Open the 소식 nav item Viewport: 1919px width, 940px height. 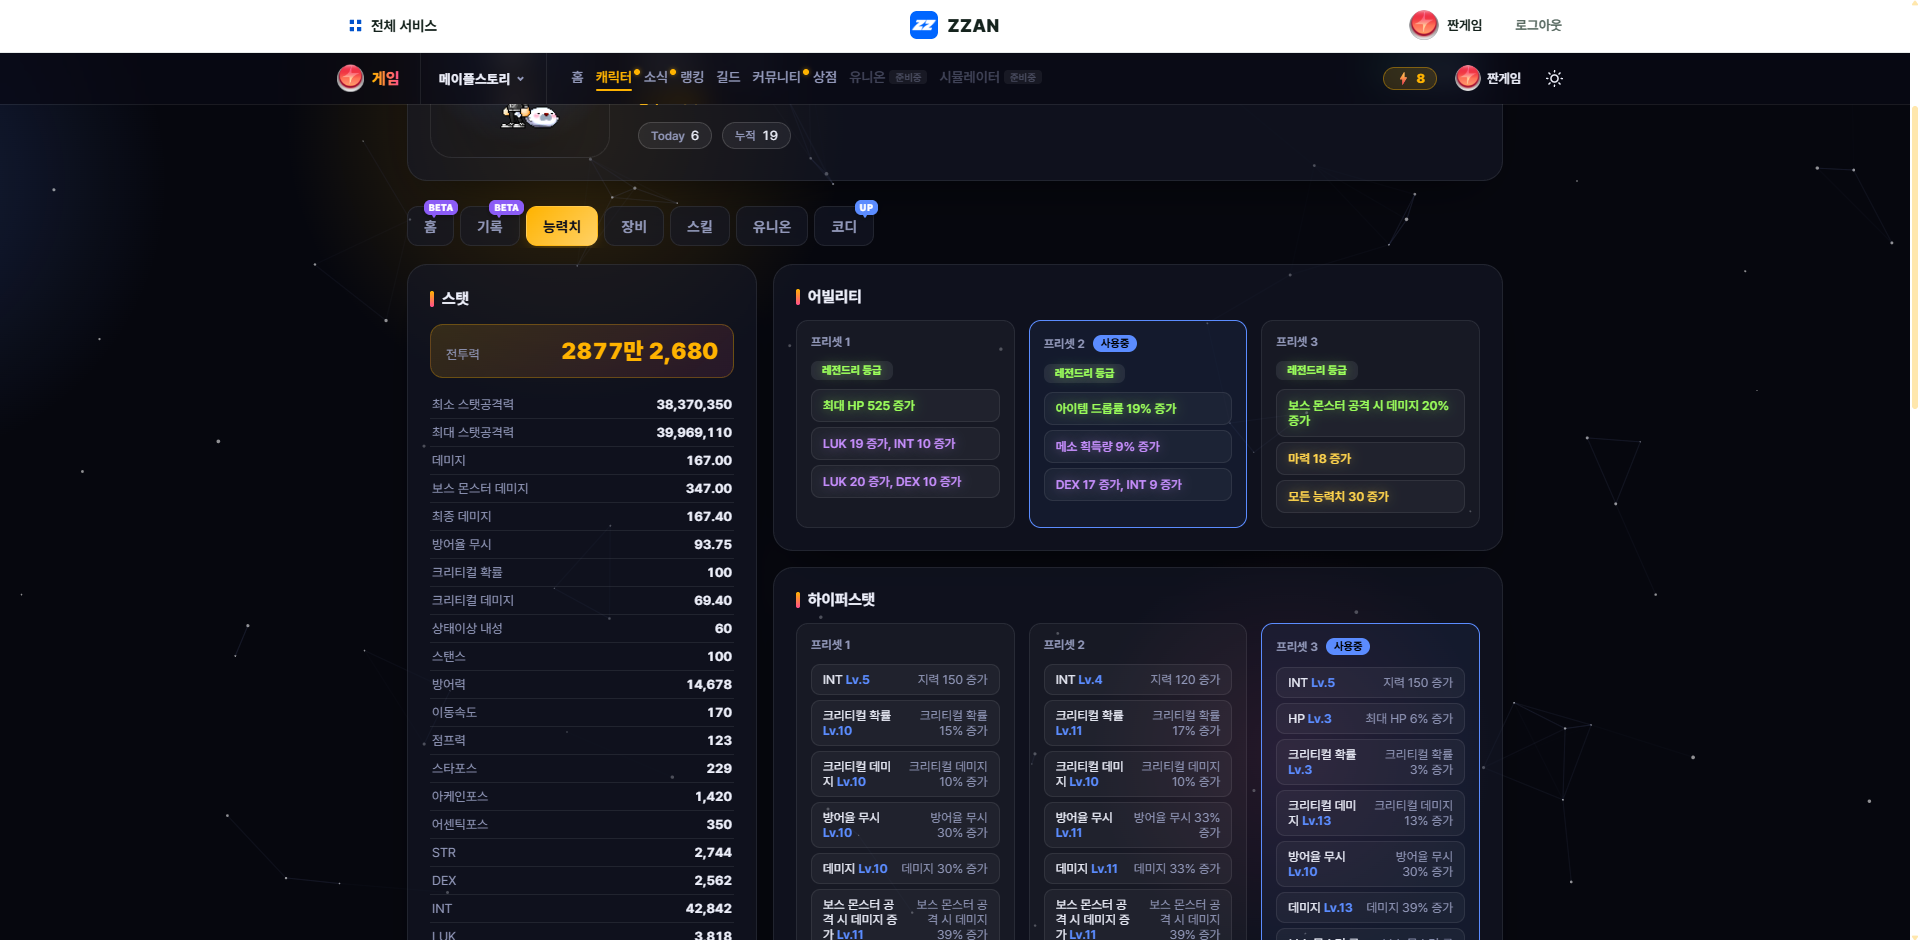(x=656, y=77)
